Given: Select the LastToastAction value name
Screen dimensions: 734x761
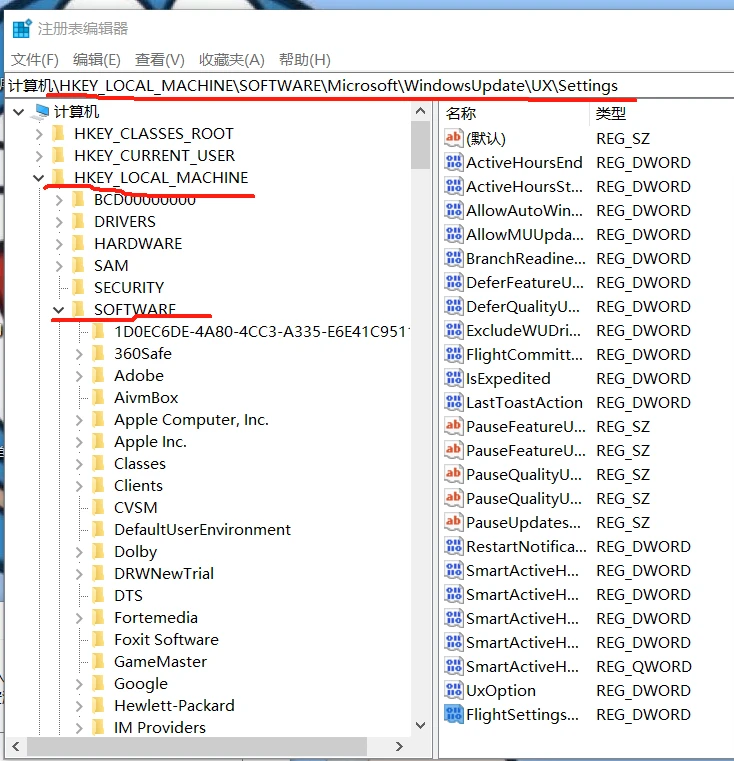Looking at the screenshot, I should pyautogui.click(x=524, y=402).
